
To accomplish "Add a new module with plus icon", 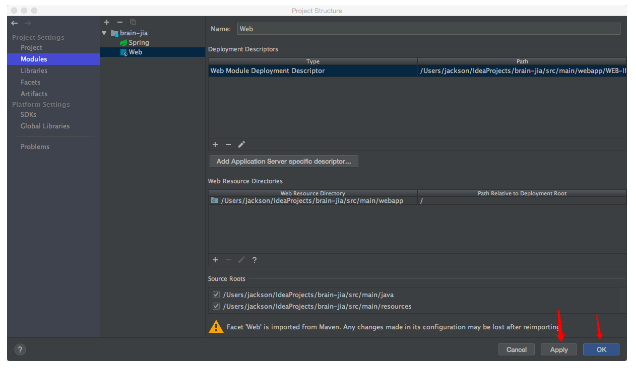I will (x=107, y=22).
